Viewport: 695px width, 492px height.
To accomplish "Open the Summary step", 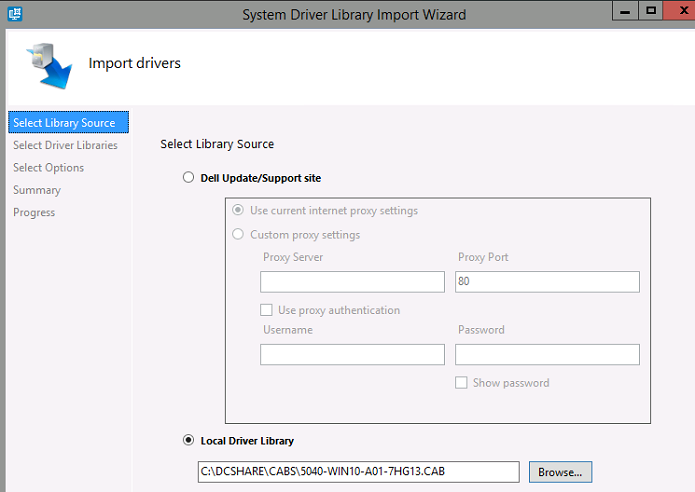I will 37,190.
